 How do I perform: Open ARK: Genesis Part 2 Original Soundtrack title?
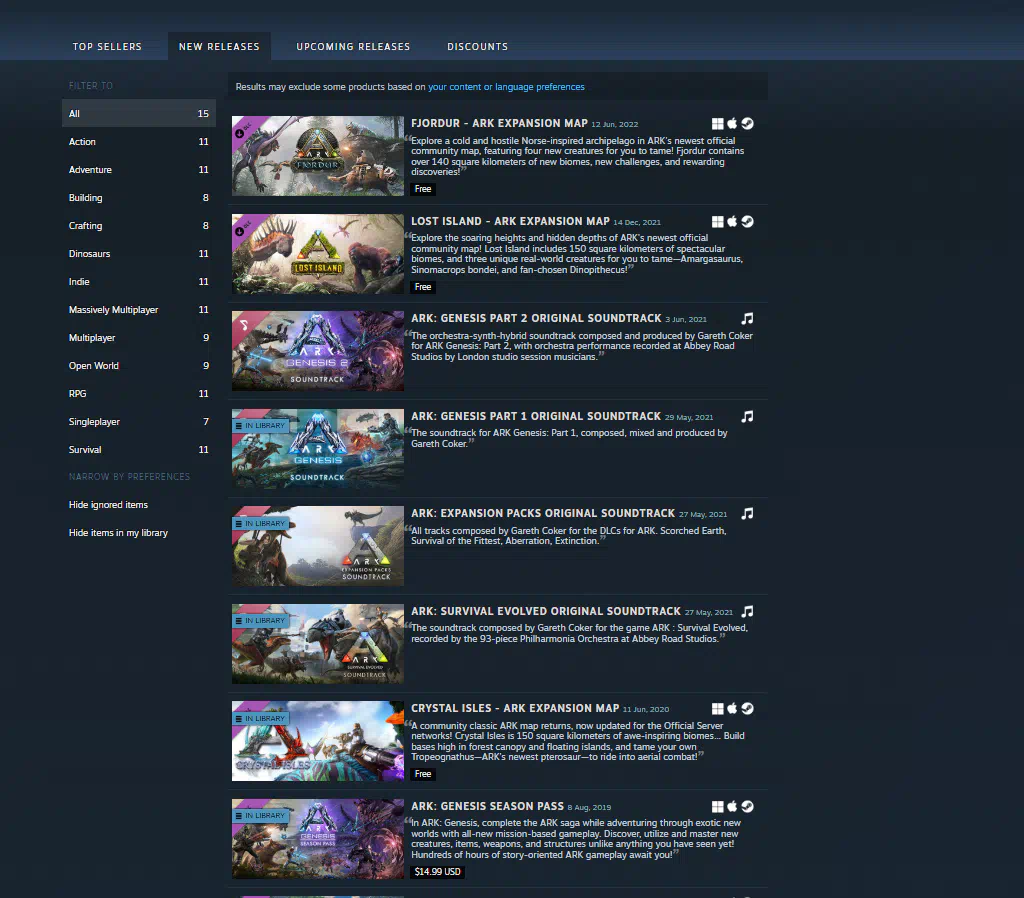click(x=536, y=318)
